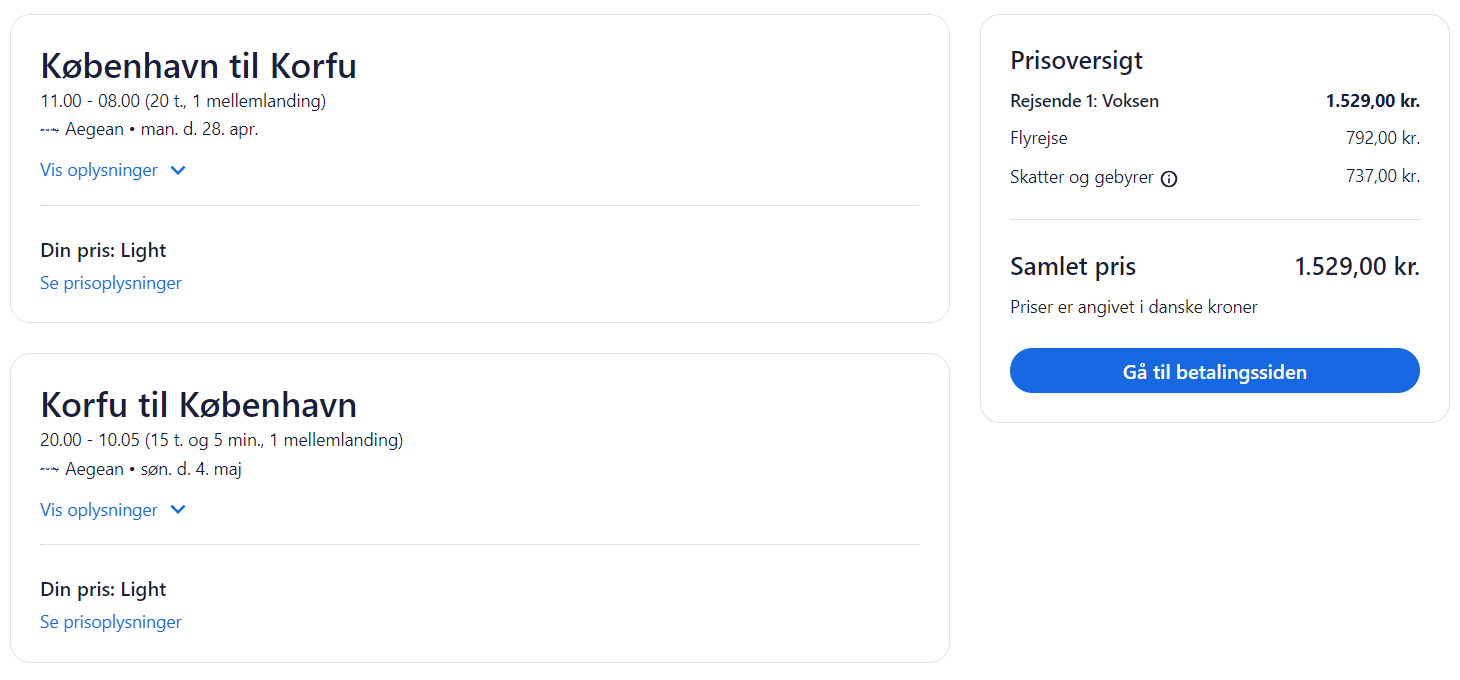Open Se prisoplysninger for the return flight
This screenshot has width=1460, height=680.
pos(111,622)
